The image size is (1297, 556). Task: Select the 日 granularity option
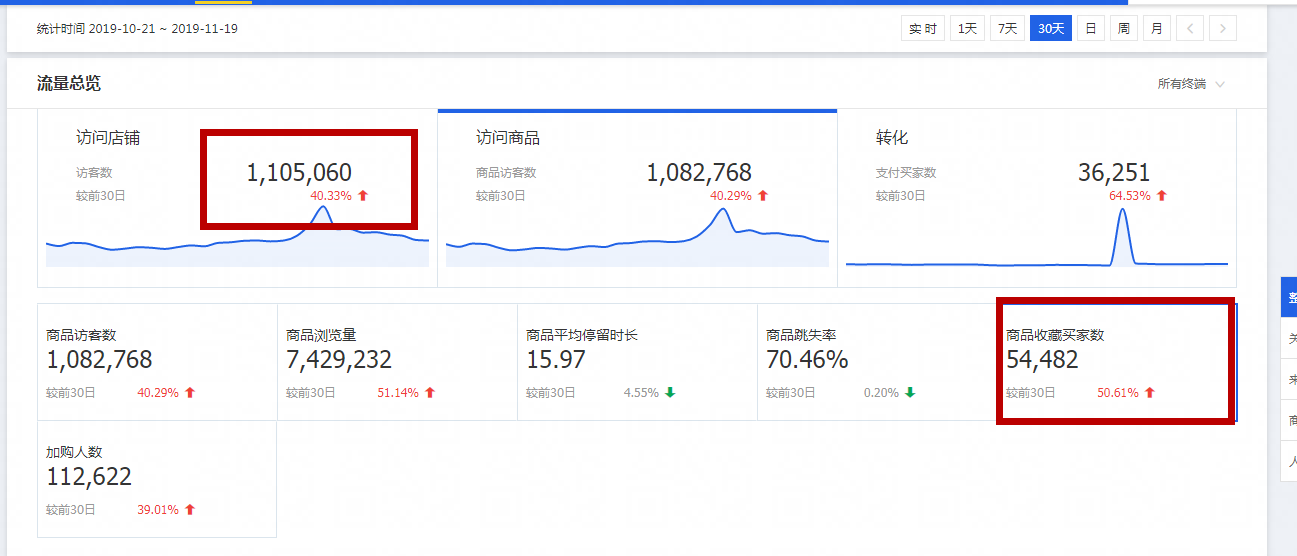tap(1091, 29)
